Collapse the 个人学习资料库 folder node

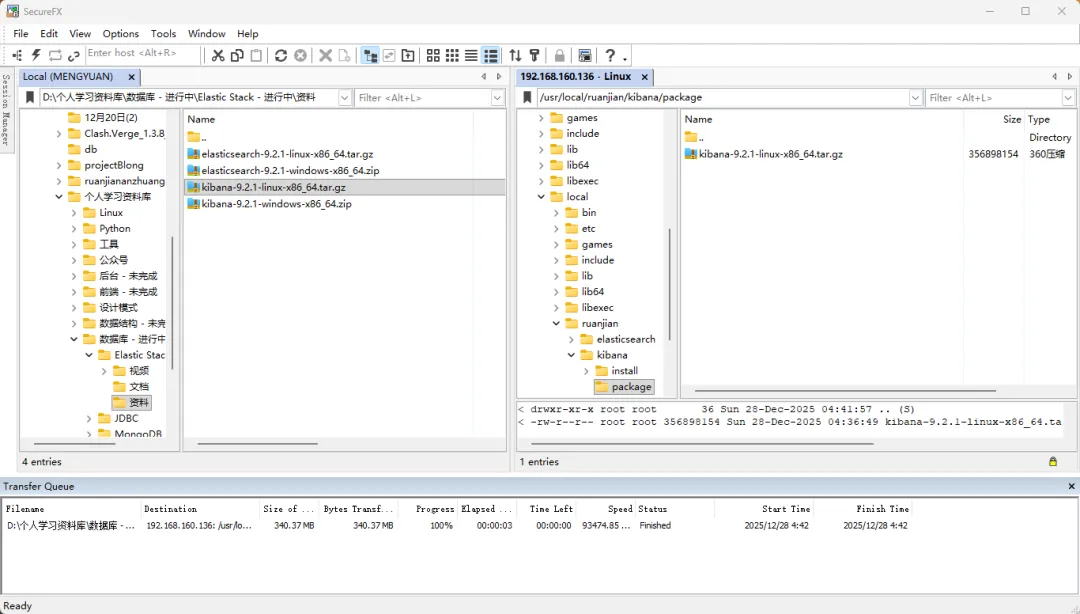[x=59, y=197]
